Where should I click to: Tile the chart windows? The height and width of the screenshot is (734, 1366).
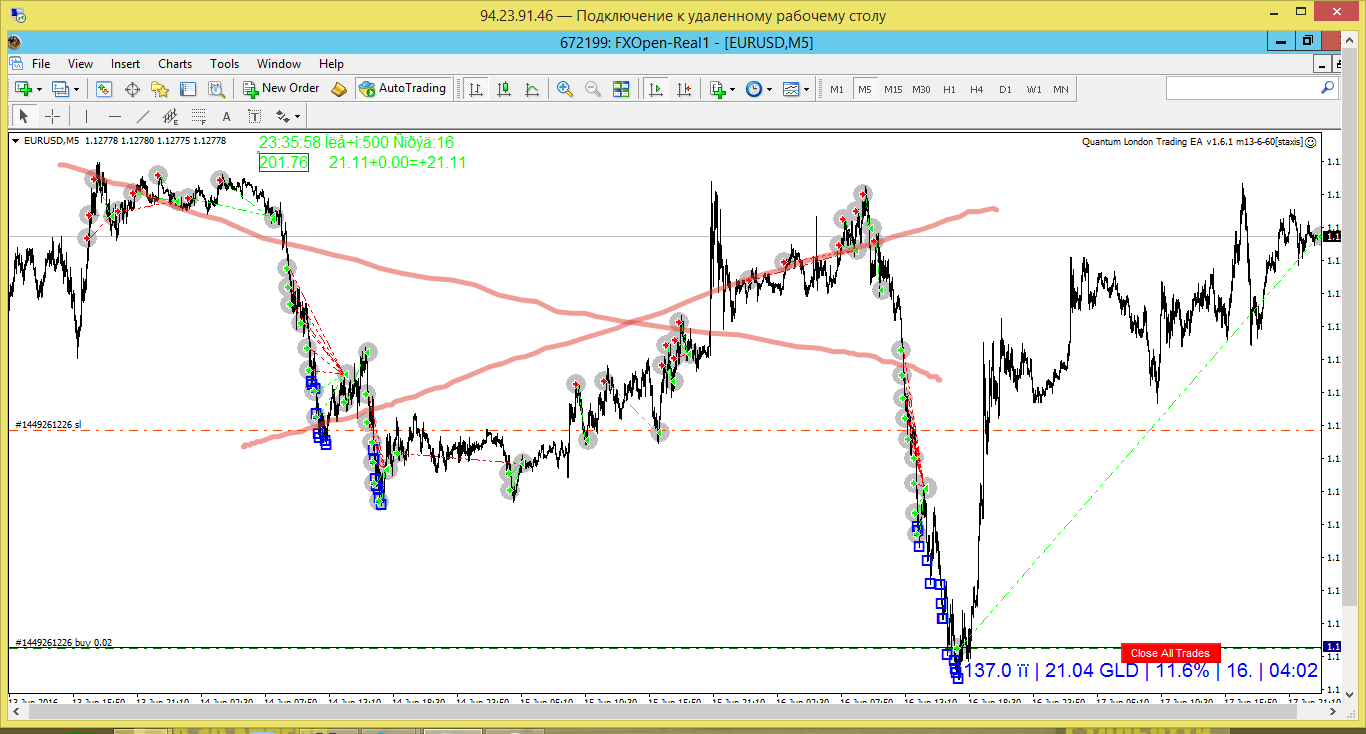[x=621, y=89]
